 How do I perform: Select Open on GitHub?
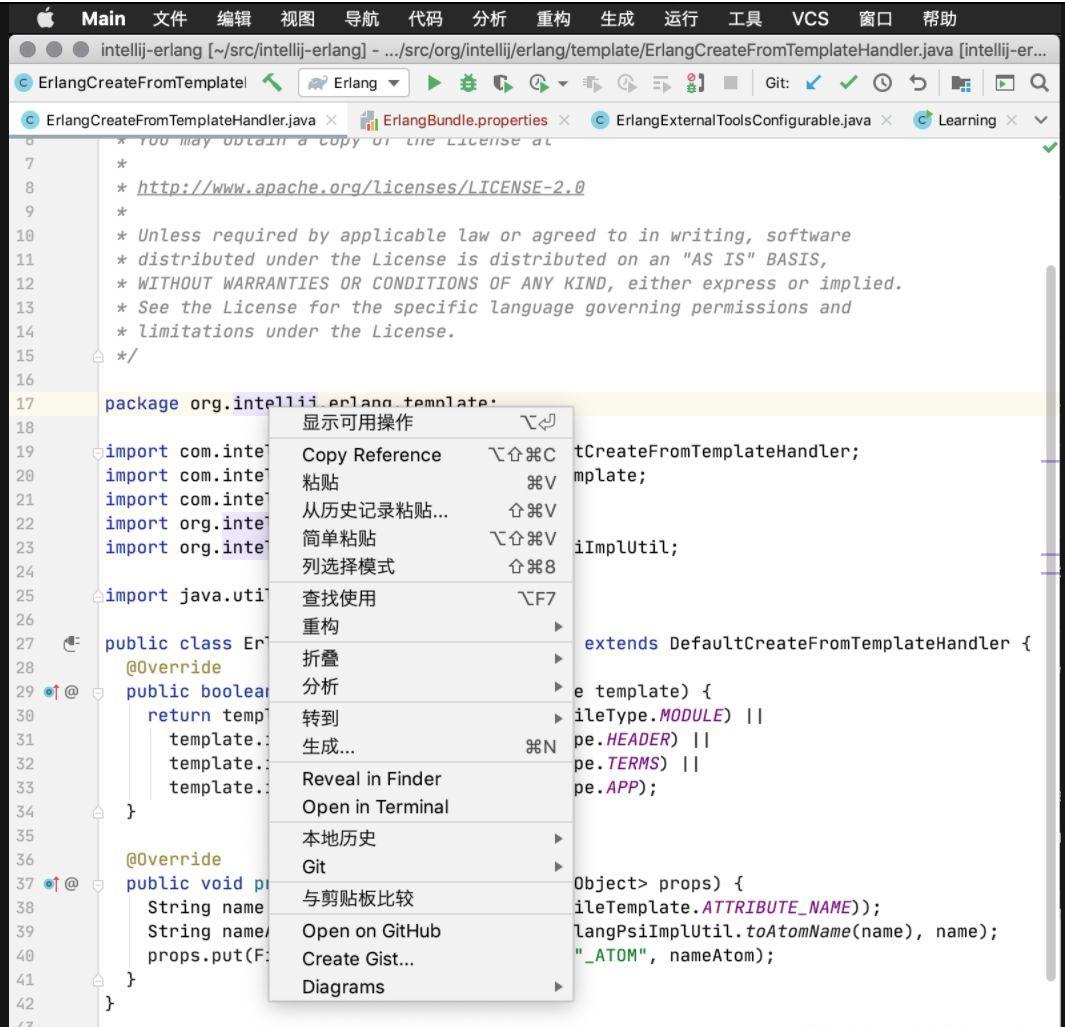click(421, 931)
